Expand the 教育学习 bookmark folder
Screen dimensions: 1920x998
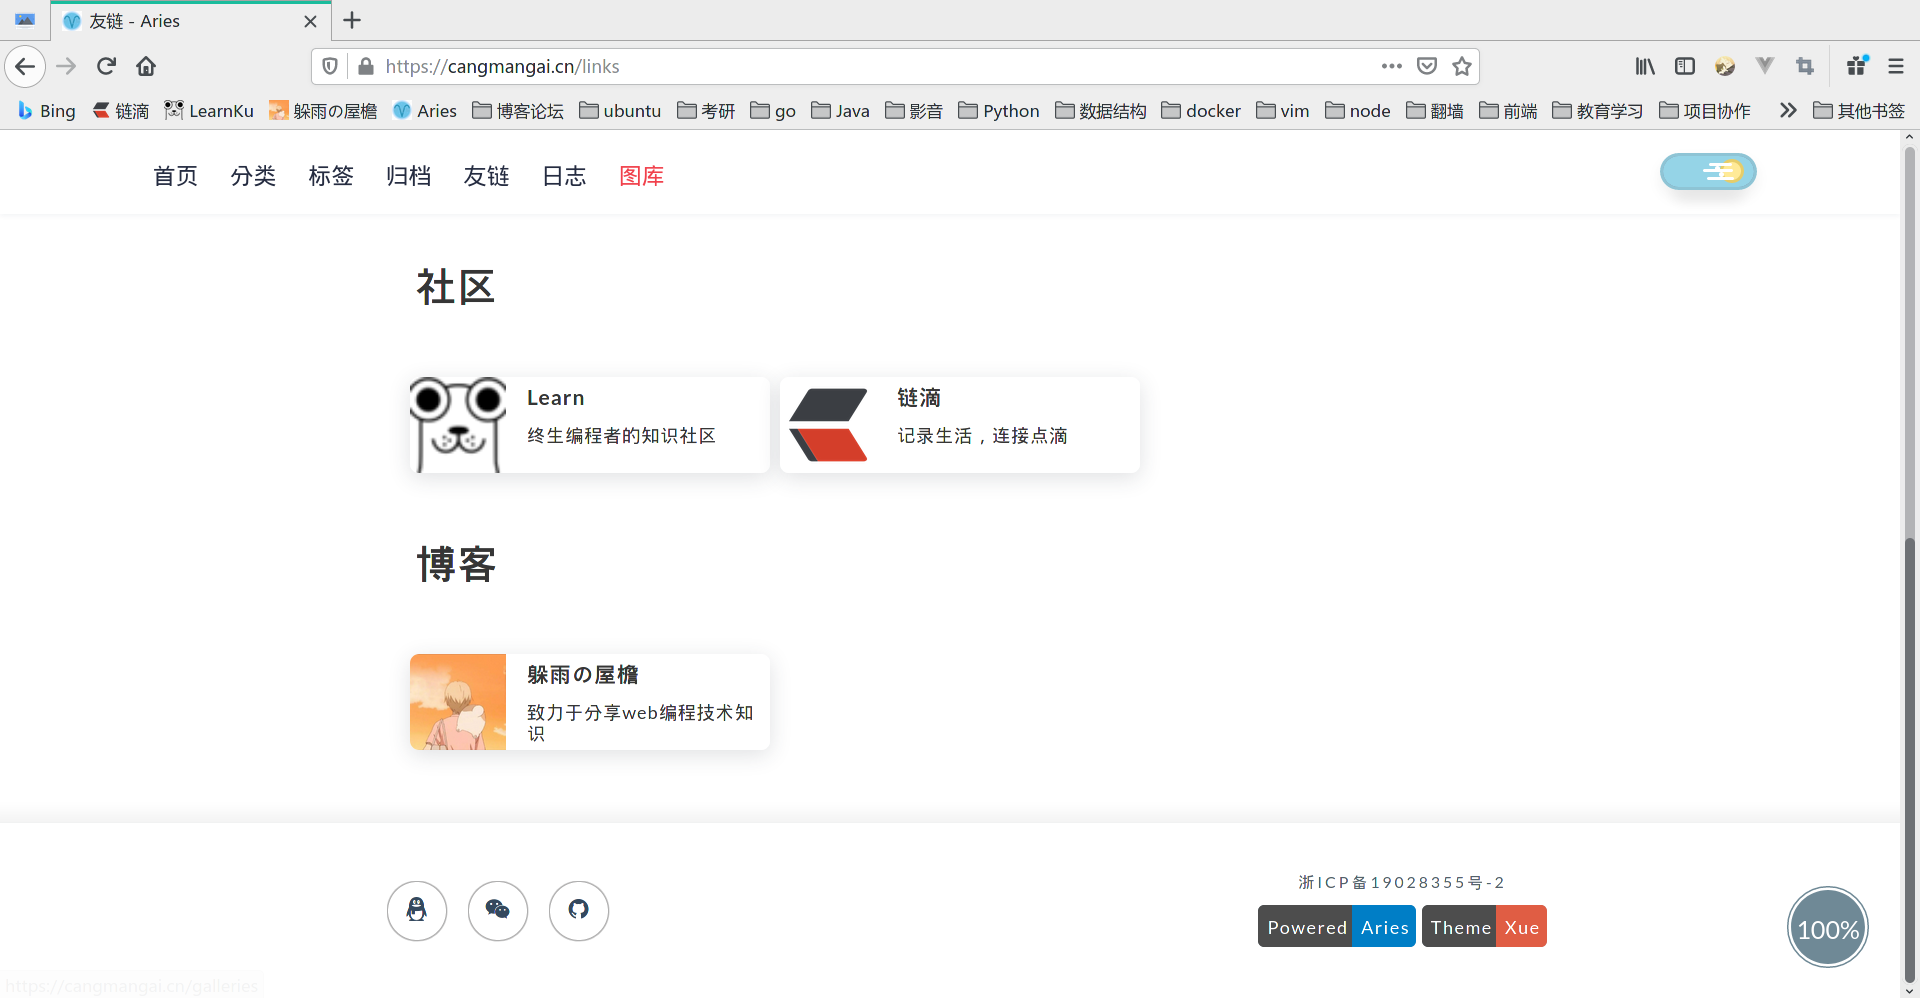1598,111
